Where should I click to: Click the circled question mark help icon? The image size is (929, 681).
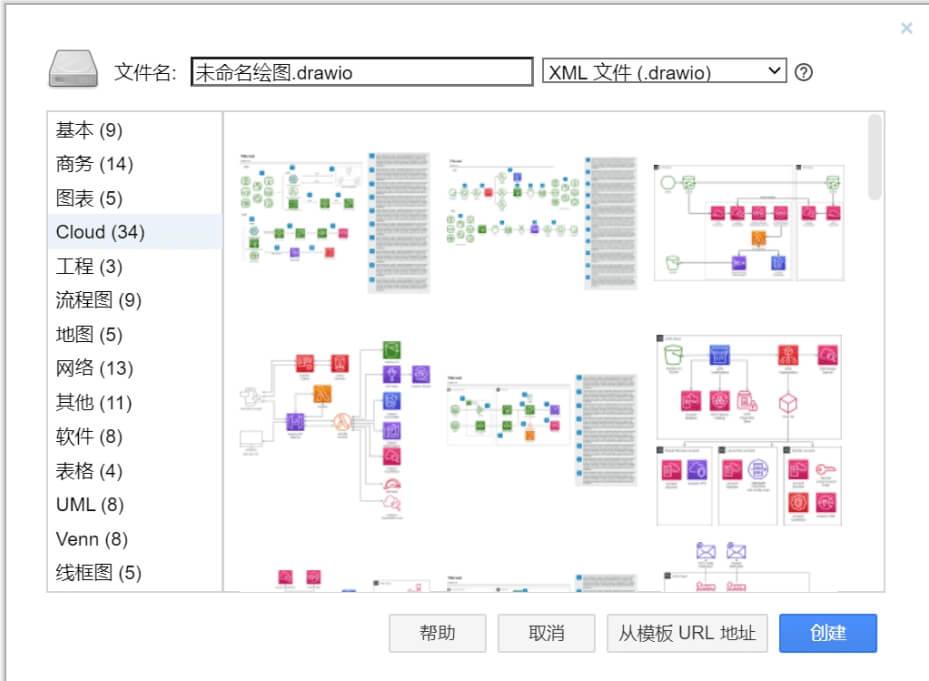point(806,71)
